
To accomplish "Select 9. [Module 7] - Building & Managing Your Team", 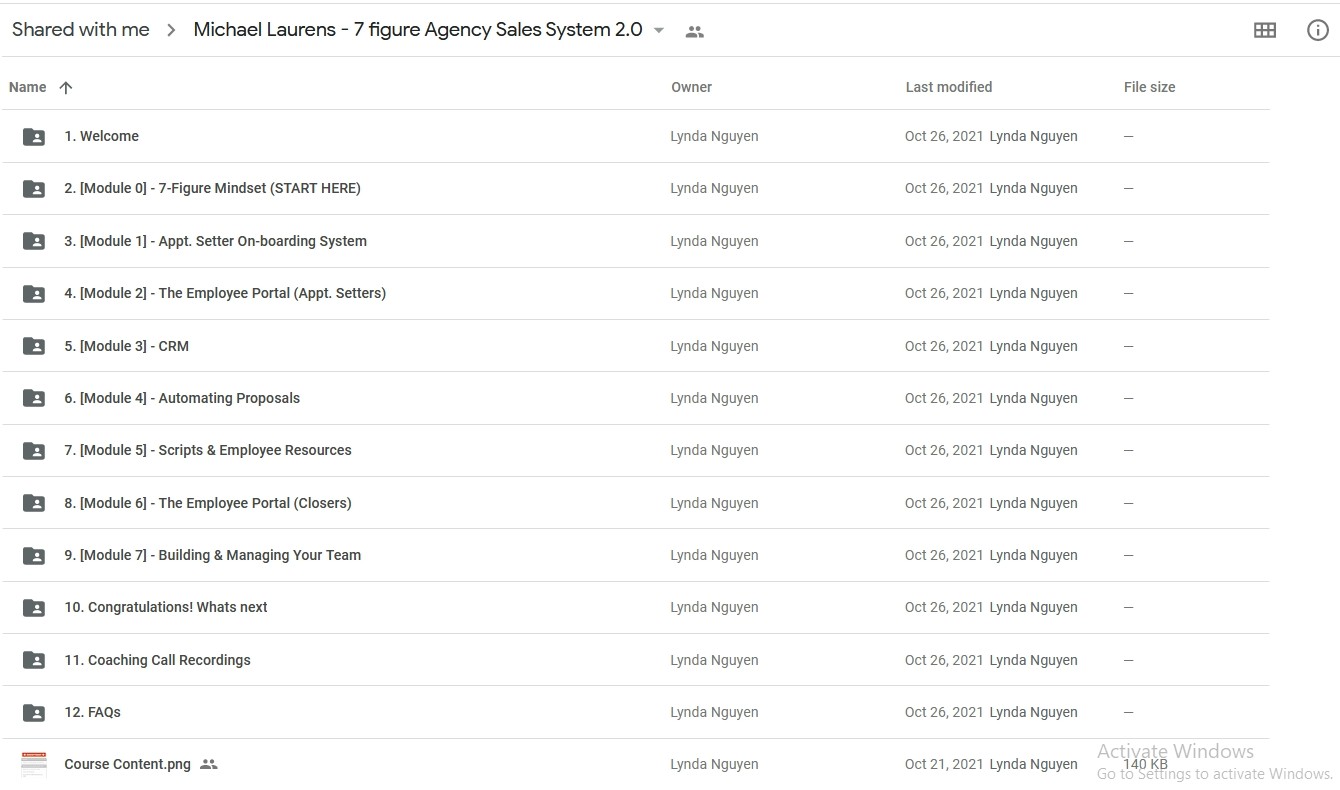I will (213, 555).
